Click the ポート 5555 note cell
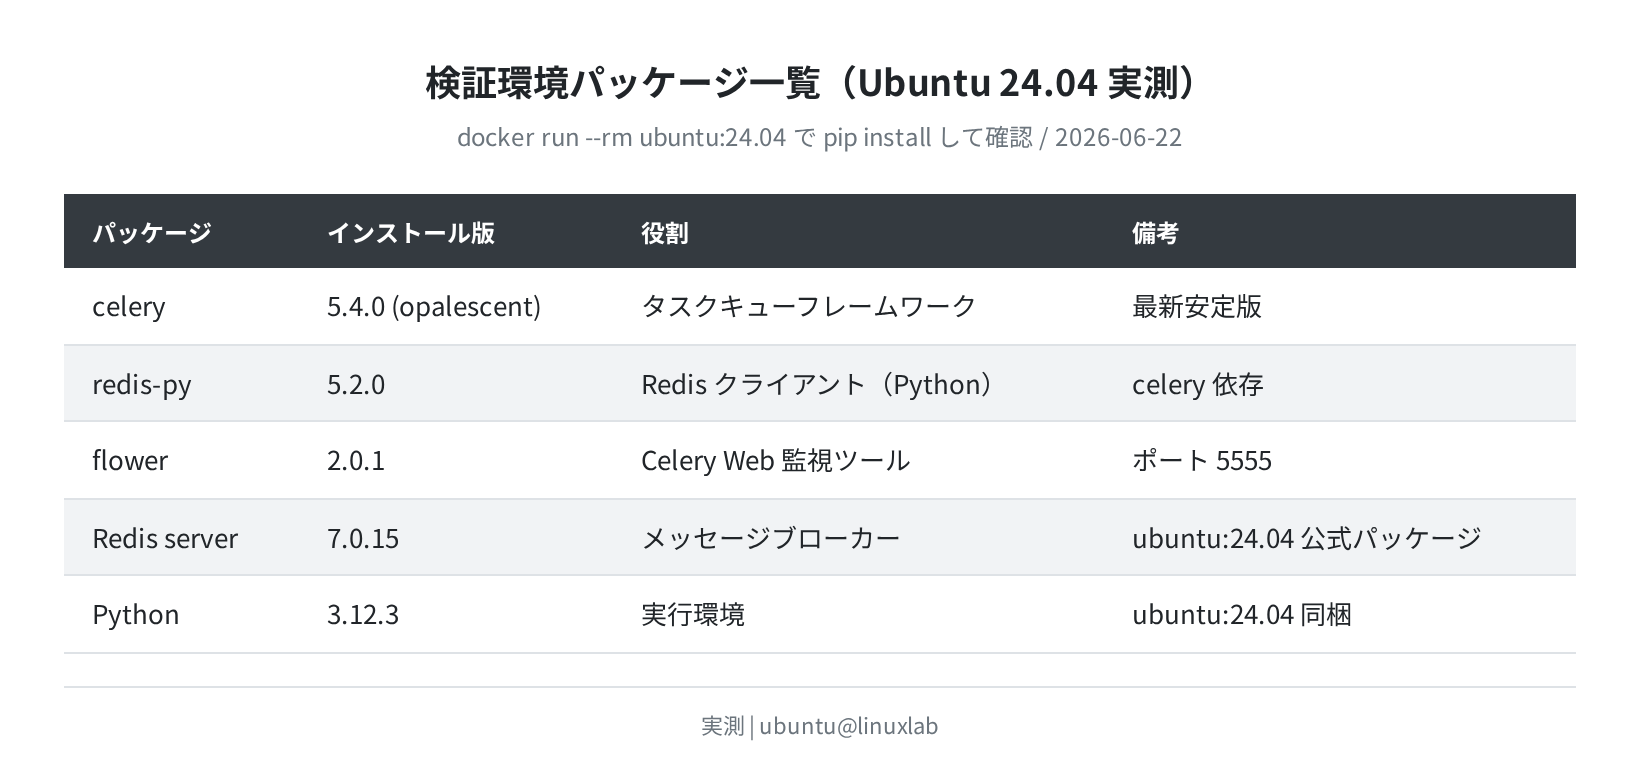 click(1202, 460)
